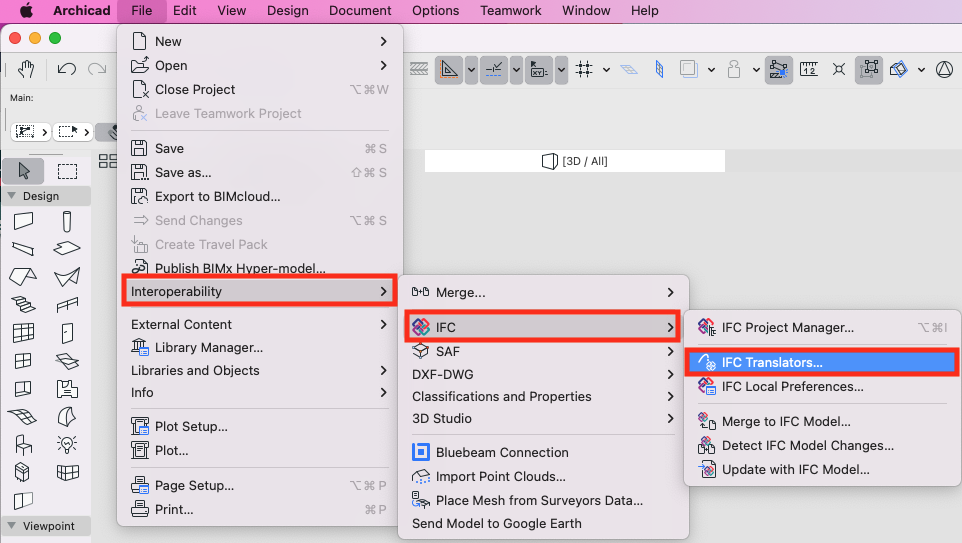The height and width of the screenshot is (543, 962).
Task: Pick the Wall tool in Design toolbox
Action: (23, 221)
